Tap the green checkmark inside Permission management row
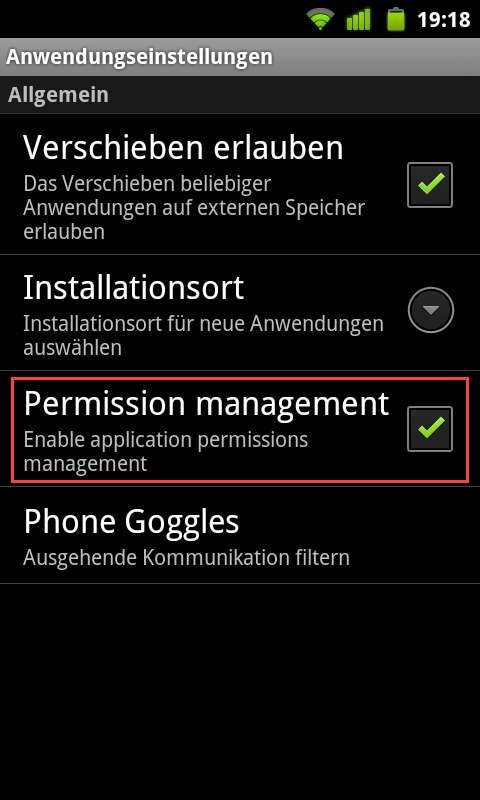 [x=431, y=428]
